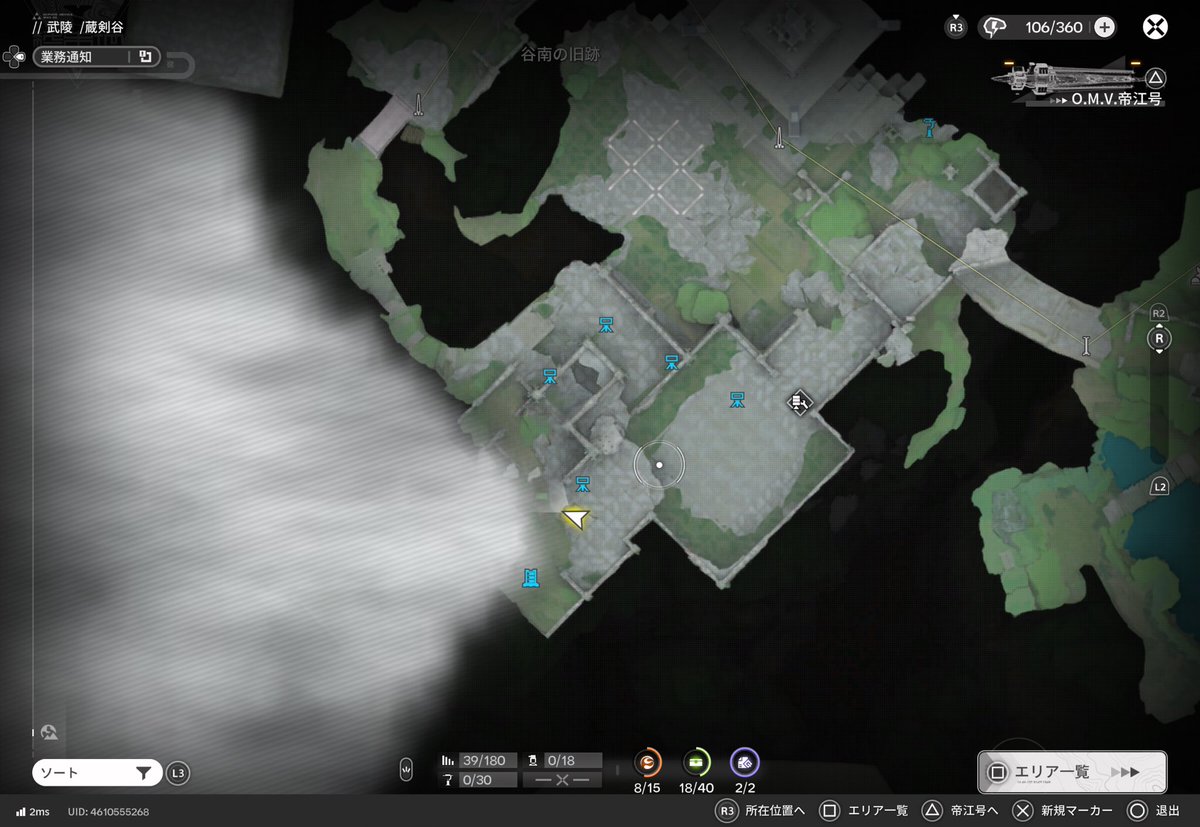This screenshot has width=1200, height=827.
Task: Click the 0/30 counter
Action: [x=479, y=780]
